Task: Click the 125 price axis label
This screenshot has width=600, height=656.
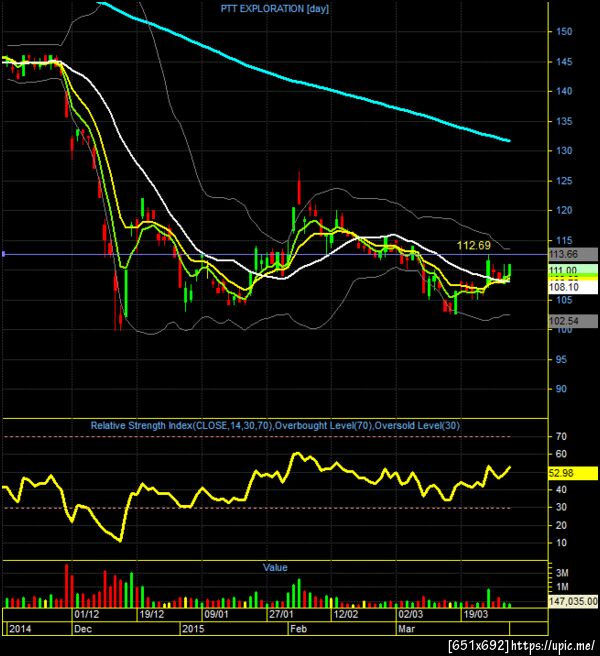Action: [x=564, y=181]
